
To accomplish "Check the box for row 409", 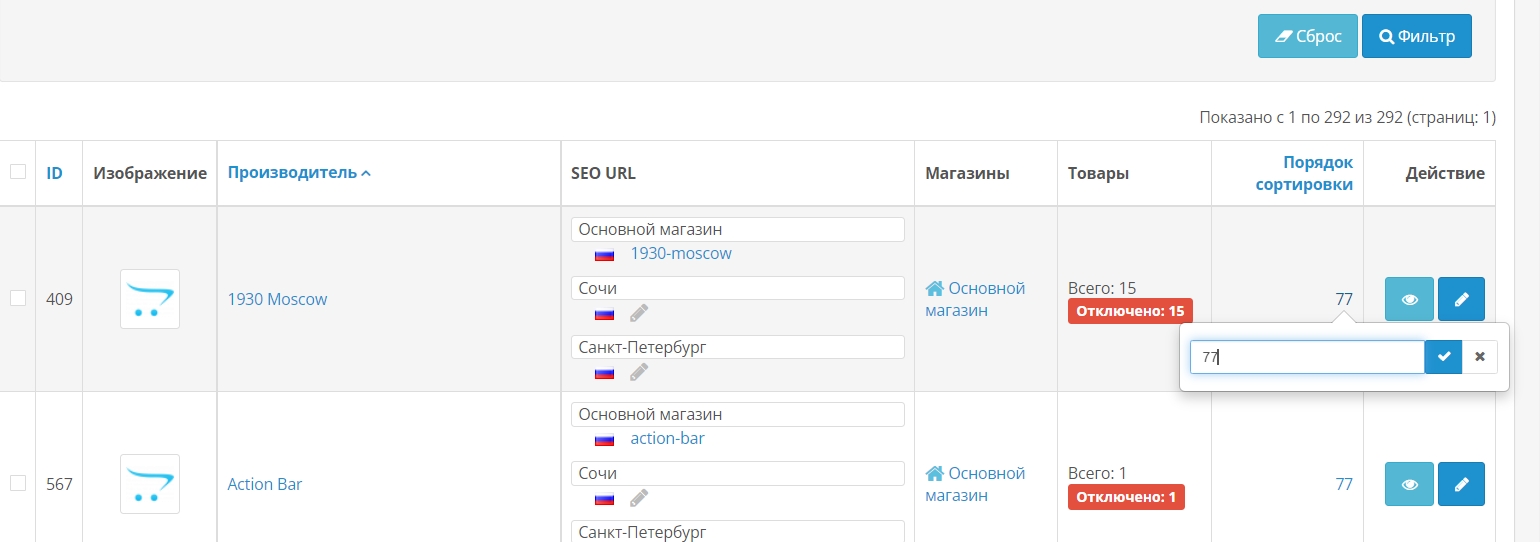I will click(x=18, y=298).
